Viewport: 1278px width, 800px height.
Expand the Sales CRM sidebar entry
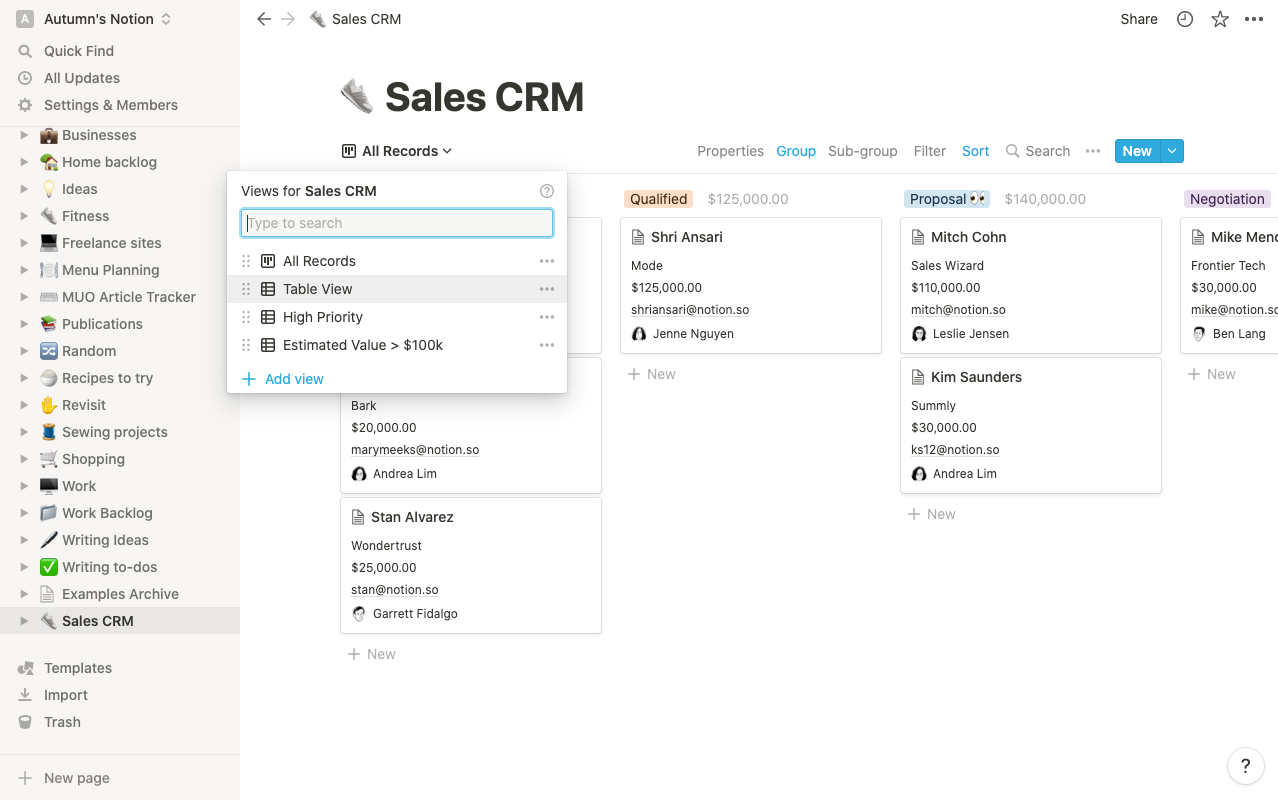(25, 621)
